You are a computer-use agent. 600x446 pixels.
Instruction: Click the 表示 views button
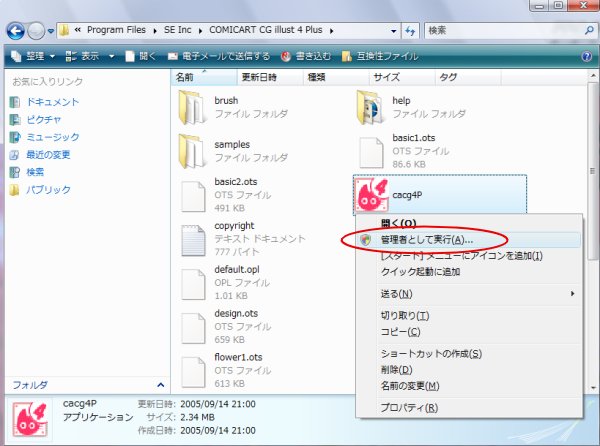tap(82, 57)
